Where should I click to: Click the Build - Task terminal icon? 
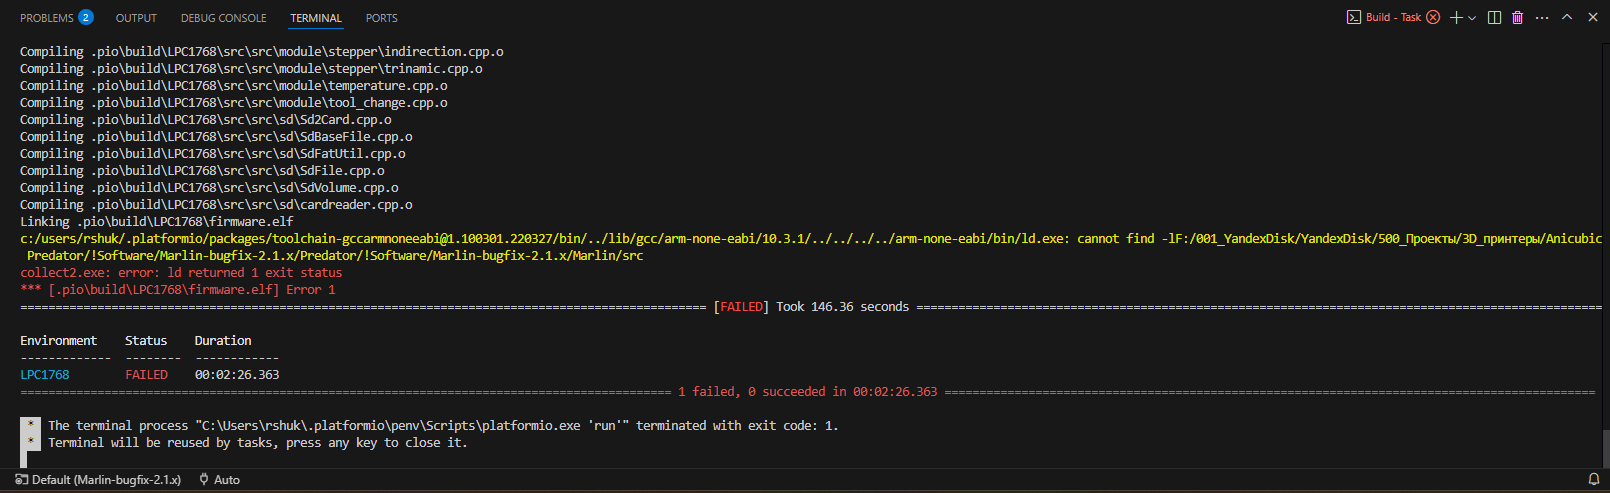[x=1353, y=18]
